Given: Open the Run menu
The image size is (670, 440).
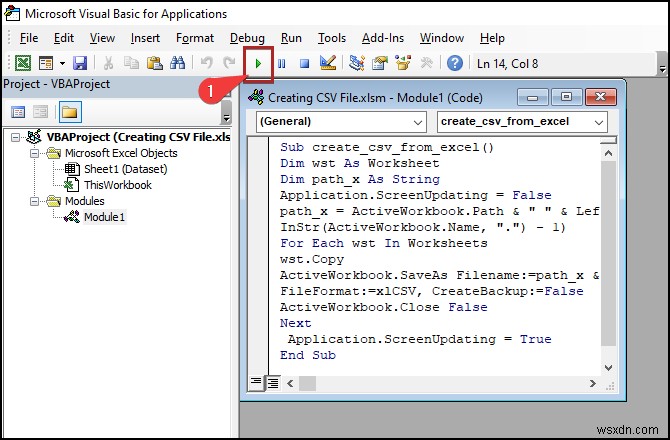Looking at the screenshot, I should [291, 38].
